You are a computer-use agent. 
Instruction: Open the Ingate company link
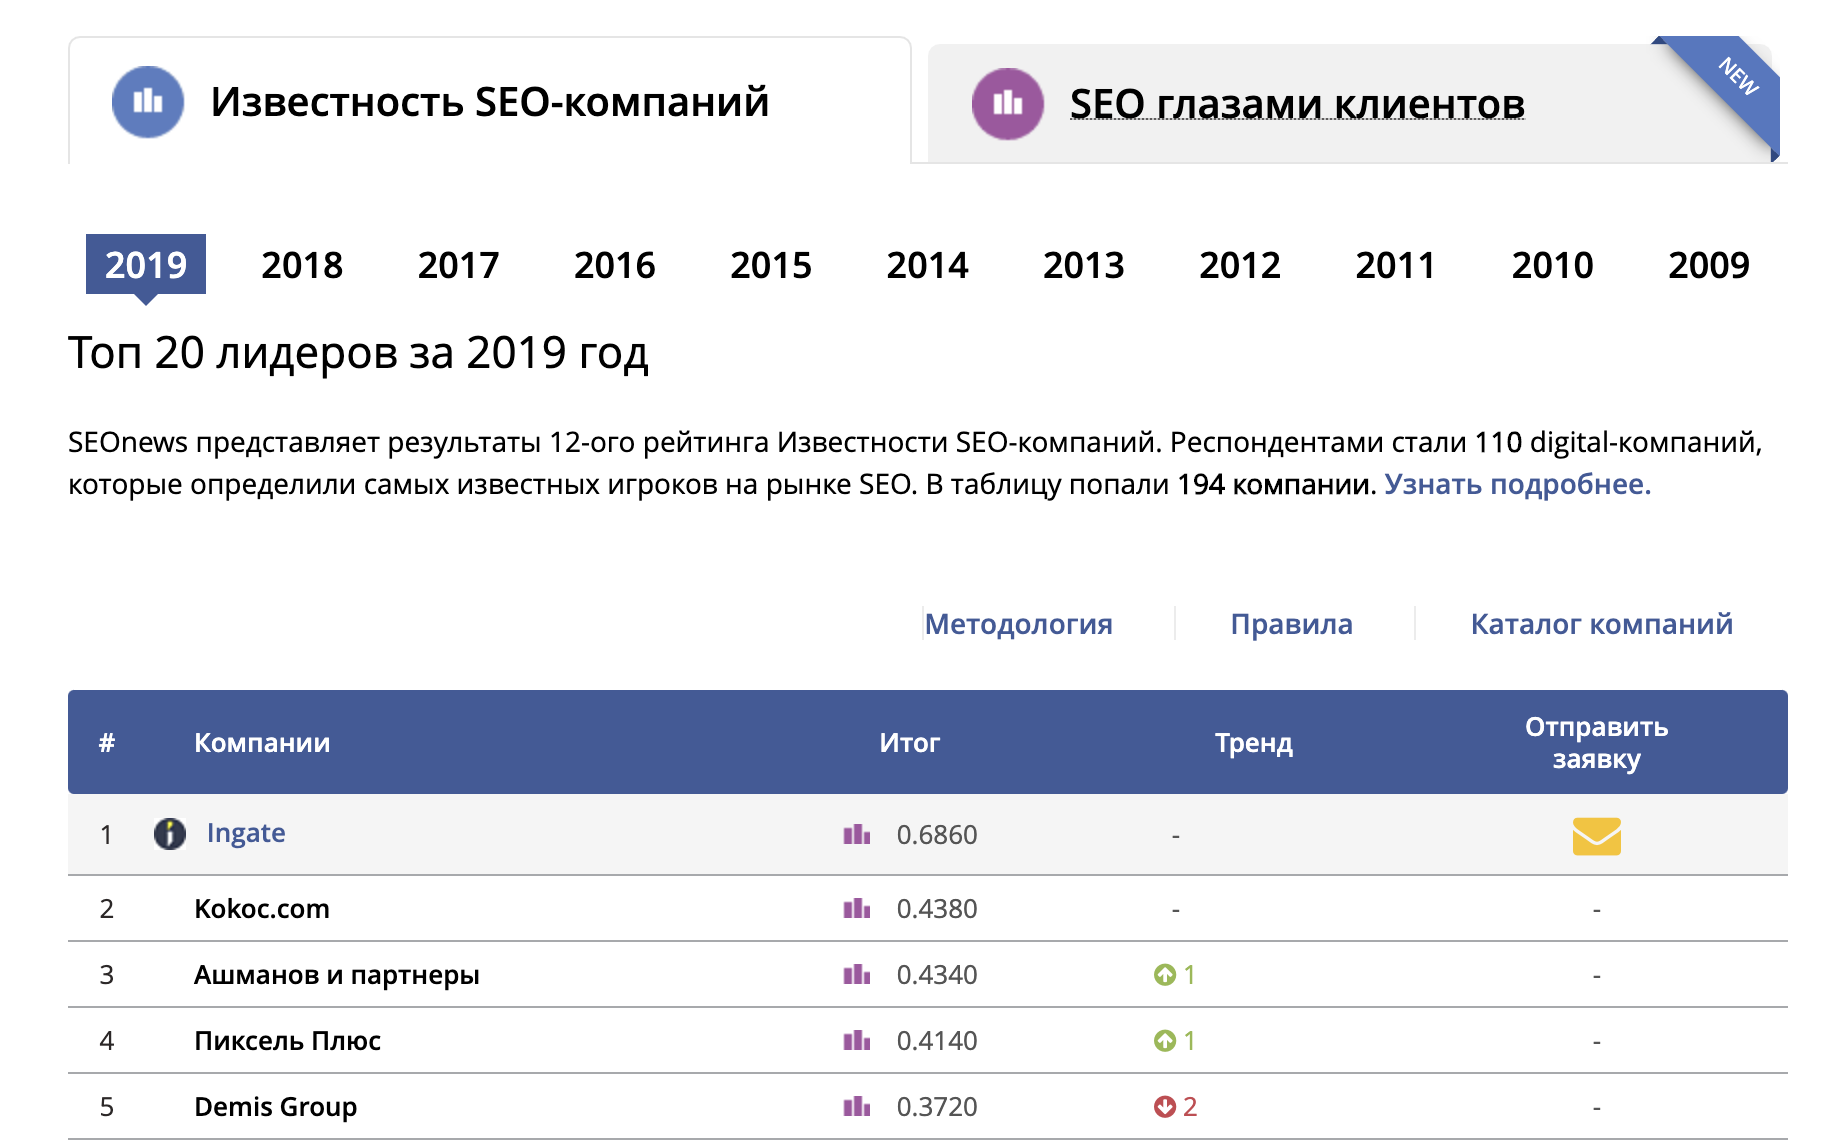tap(246, 833)
